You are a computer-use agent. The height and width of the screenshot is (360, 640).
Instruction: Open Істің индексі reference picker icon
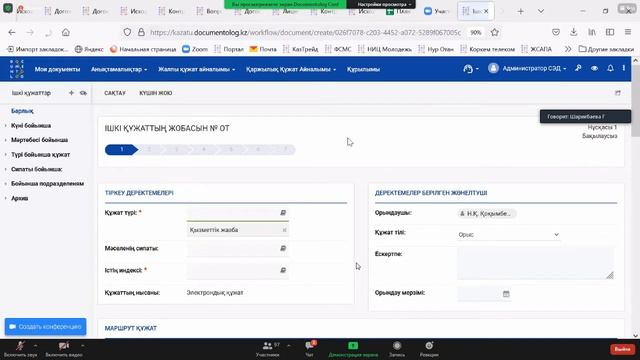(x=283, y=270)
